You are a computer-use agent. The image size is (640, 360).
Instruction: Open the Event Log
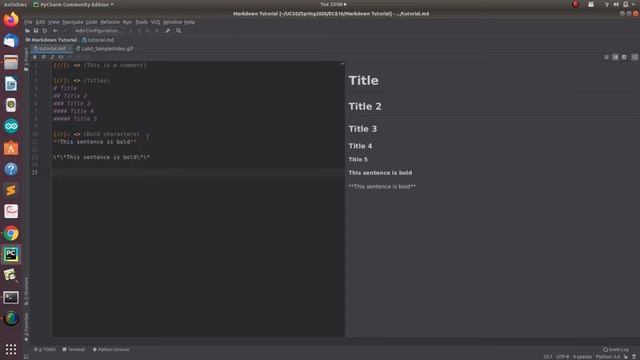(x=616, y=349)
